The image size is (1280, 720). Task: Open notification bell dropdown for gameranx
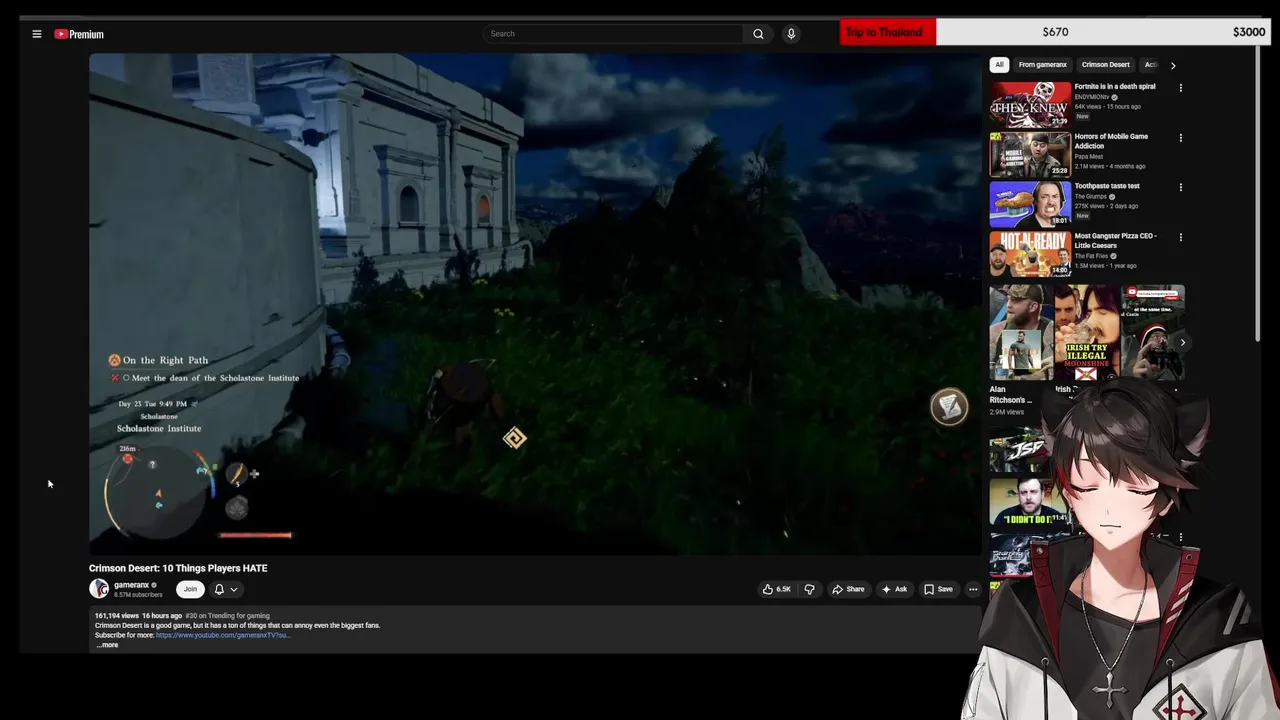click(226, 589)
